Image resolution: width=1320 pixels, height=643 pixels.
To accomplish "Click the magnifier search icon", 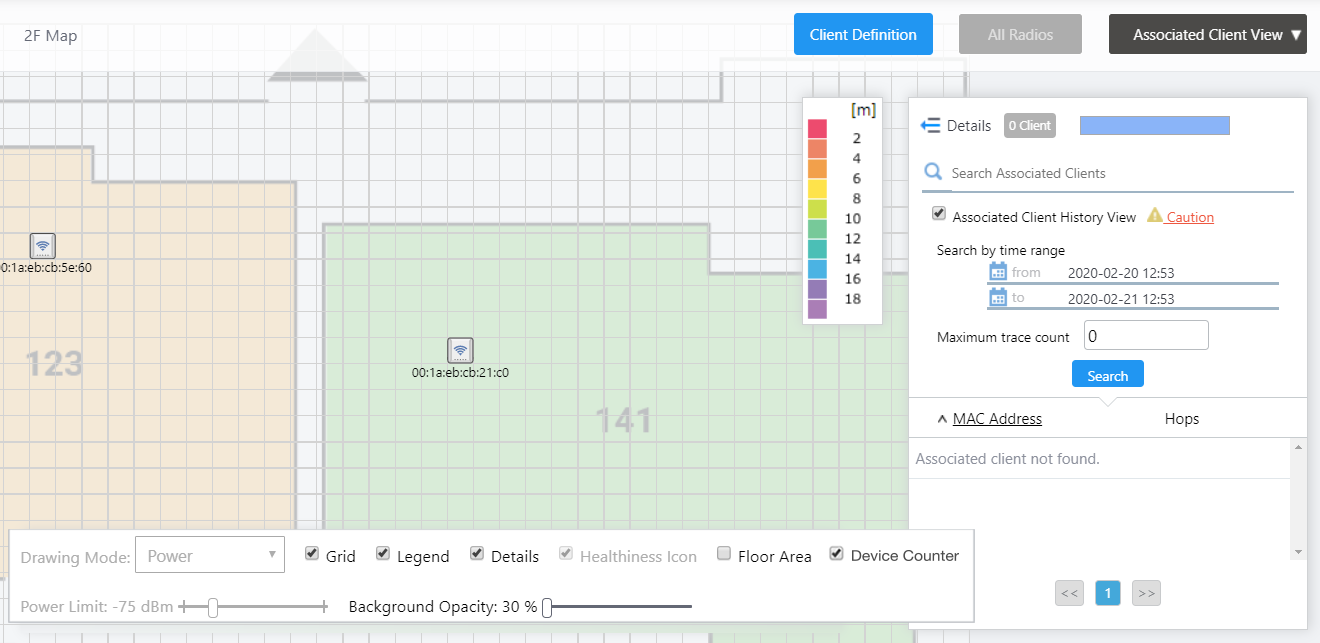I will click(933, 172).
